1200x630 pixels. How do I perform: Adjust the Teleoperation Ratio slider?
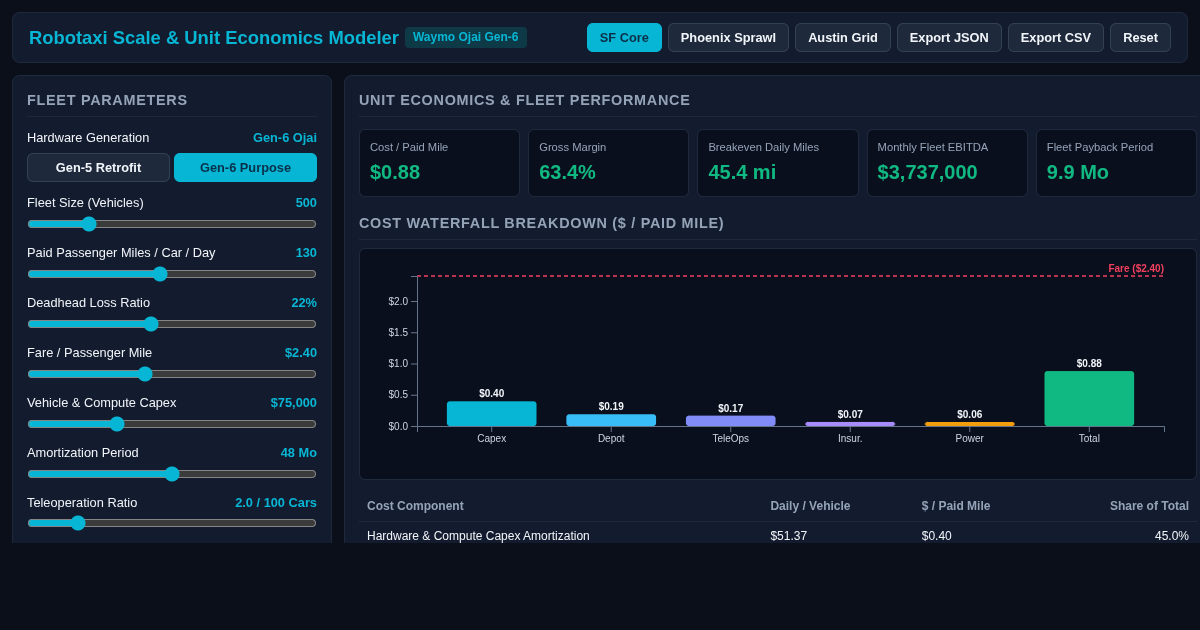pos(172,523)
